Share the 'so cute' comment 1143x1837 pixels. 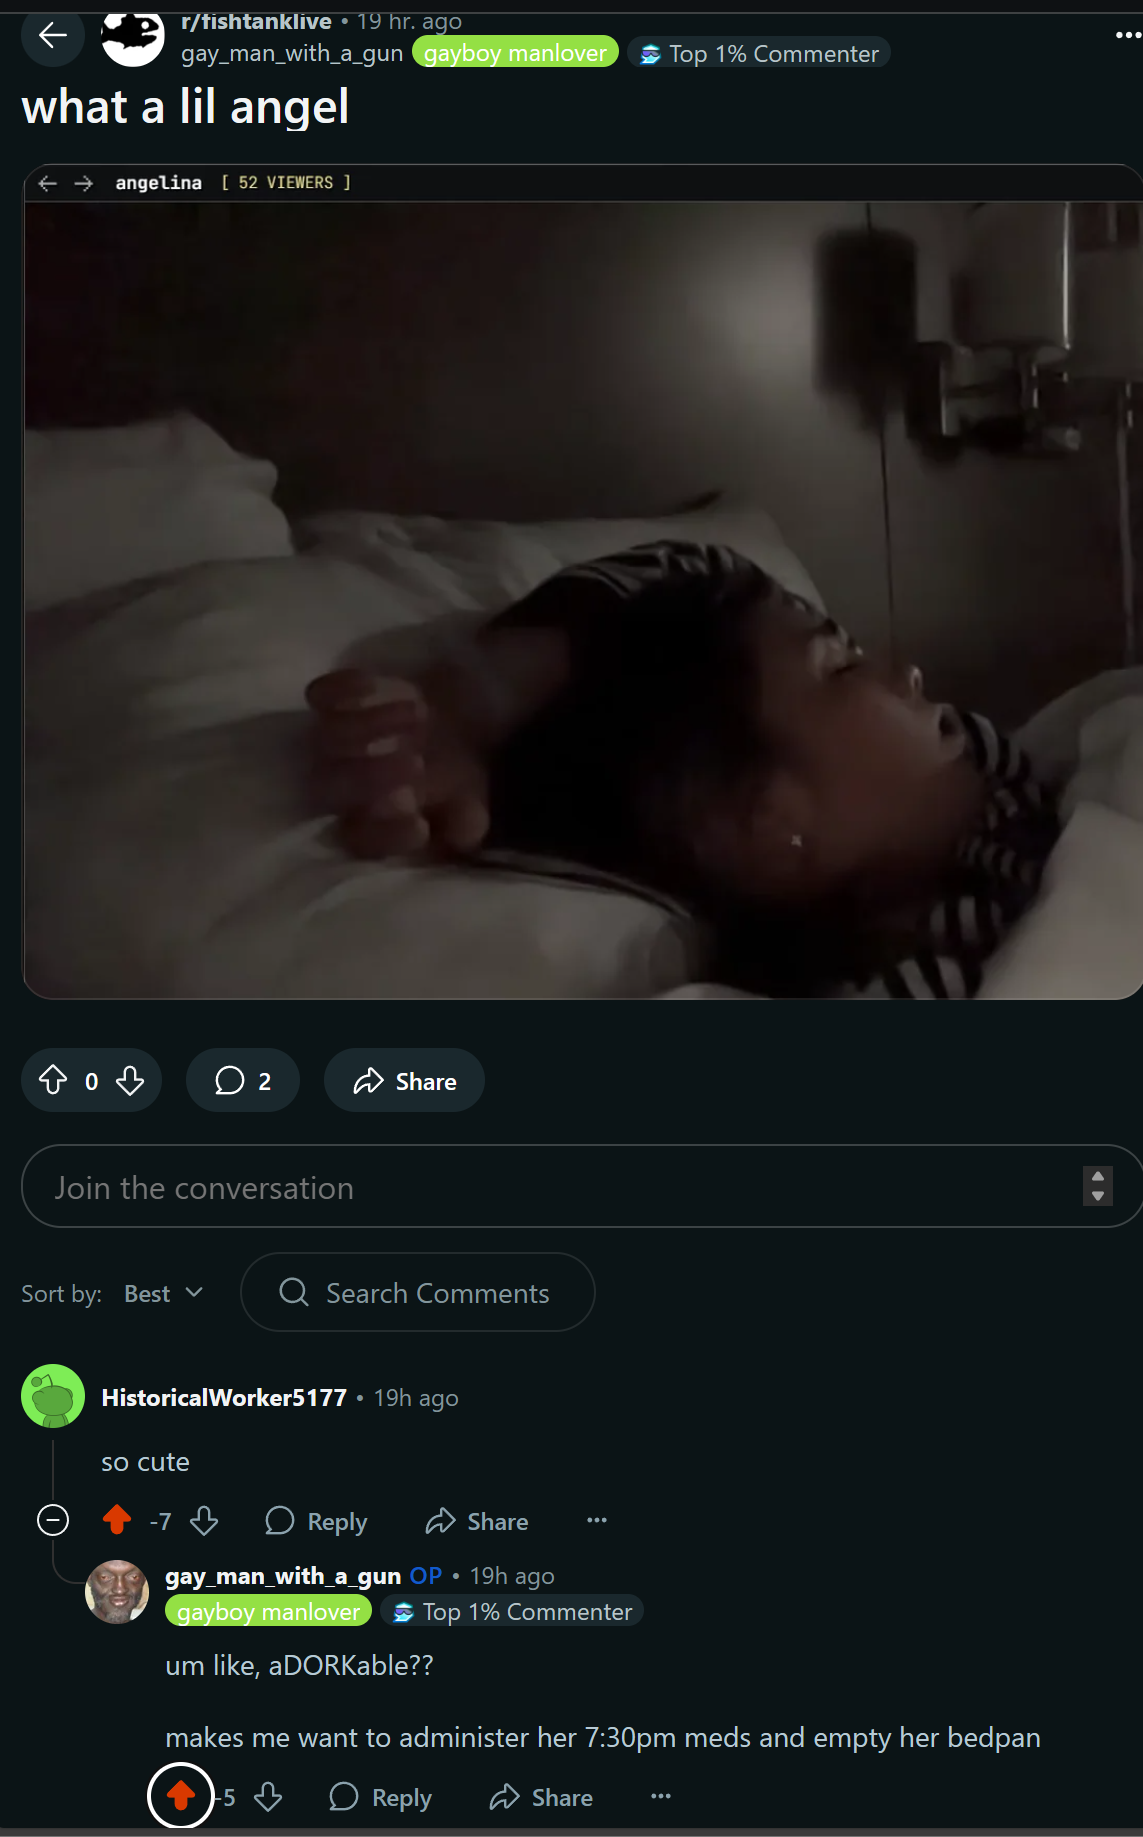tap(477, 1521)
